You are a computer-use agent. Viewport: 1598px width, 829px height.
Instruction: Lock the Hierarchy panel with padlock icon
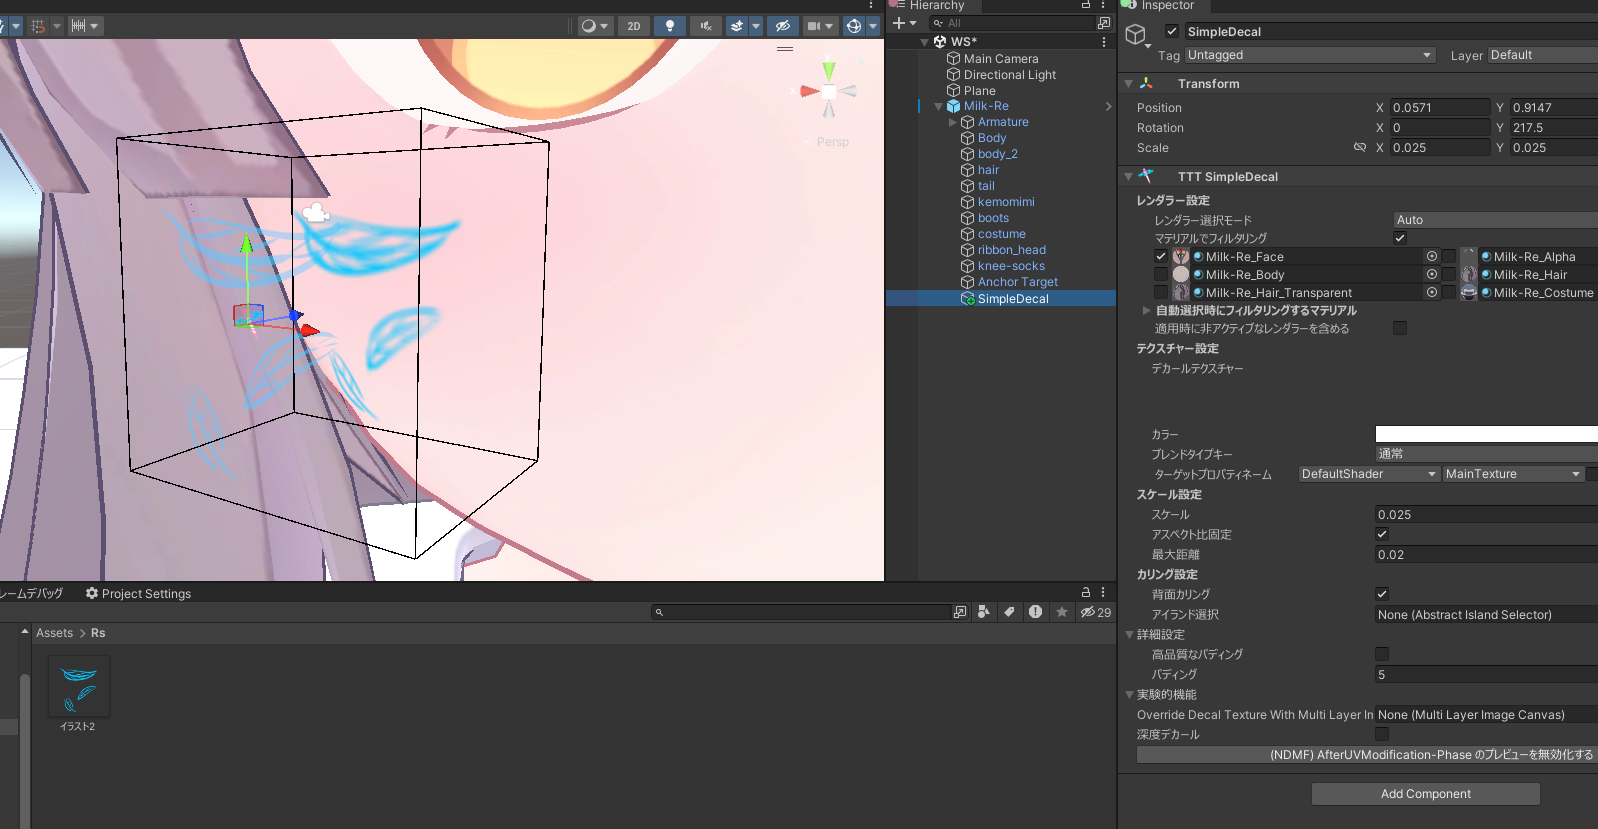pos(1085,5)
